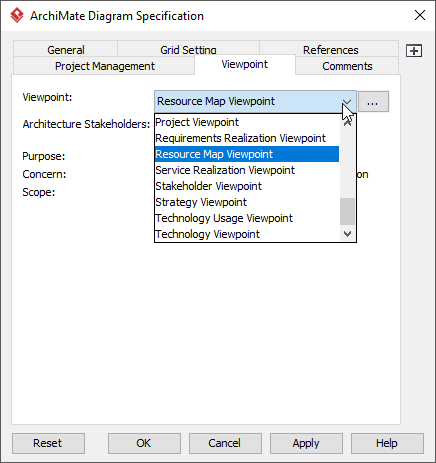Screen dimensions: 436x463
Task: Close the ArchiMate Diagram Specification dialog
Action: (420, 15)
